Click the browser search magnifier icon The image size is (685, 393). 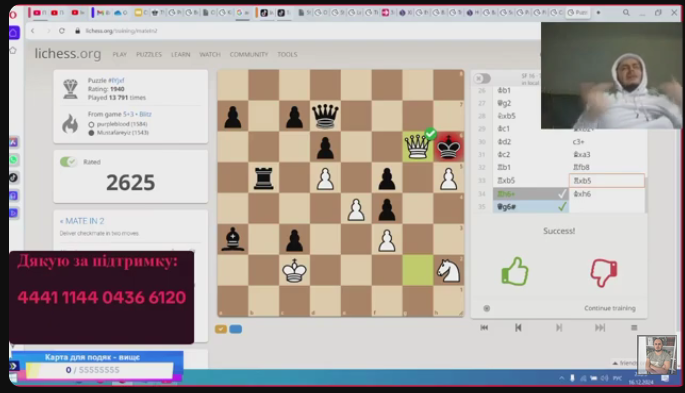tap(626, 13)
